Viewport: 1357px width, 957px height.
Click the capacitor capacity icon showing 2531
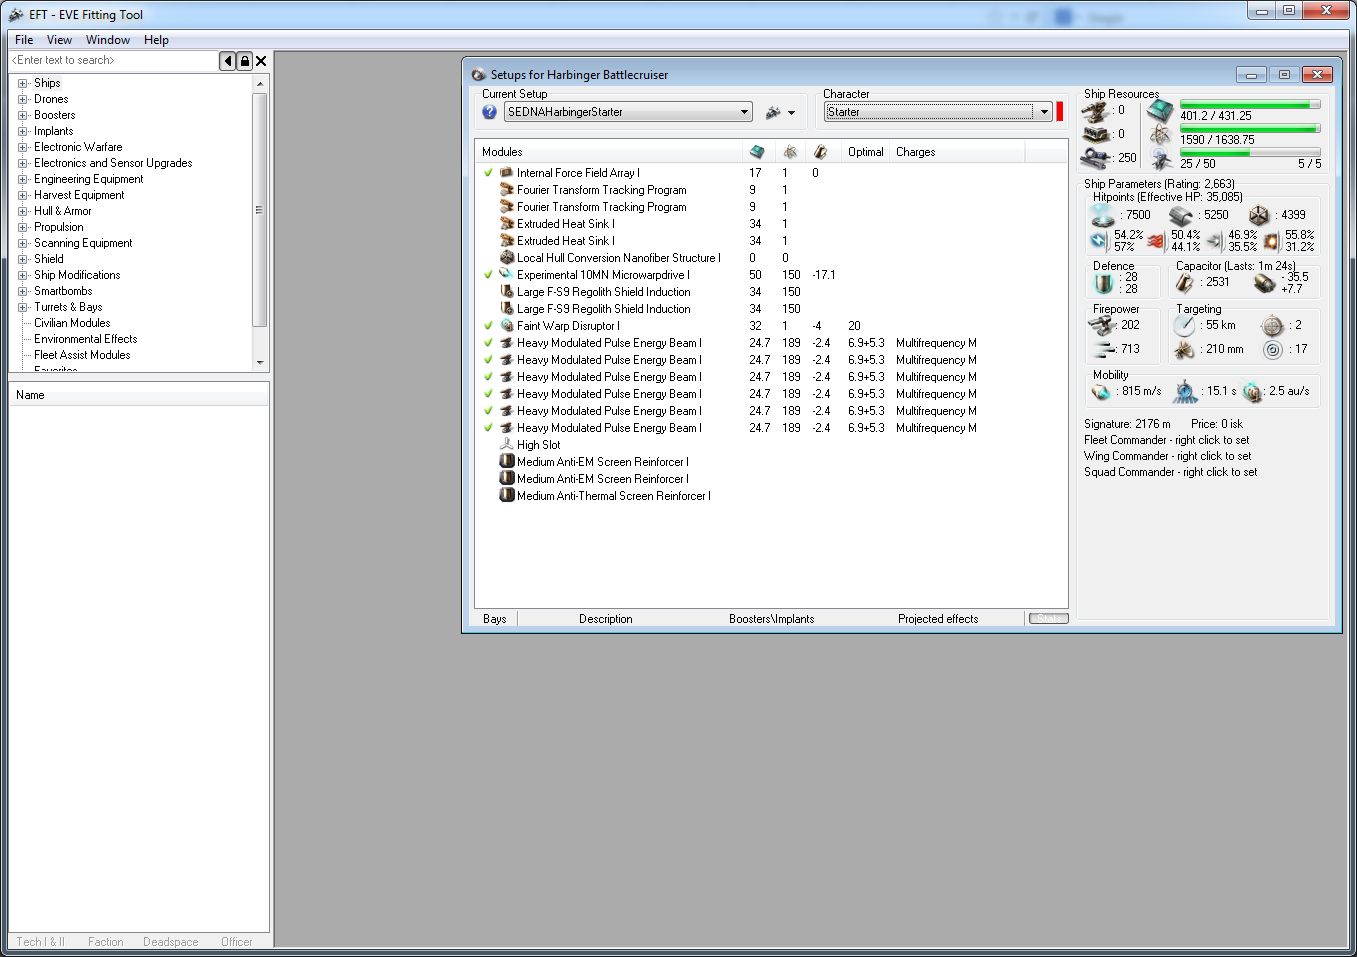pyautogui.click(x=1185, y=283)
